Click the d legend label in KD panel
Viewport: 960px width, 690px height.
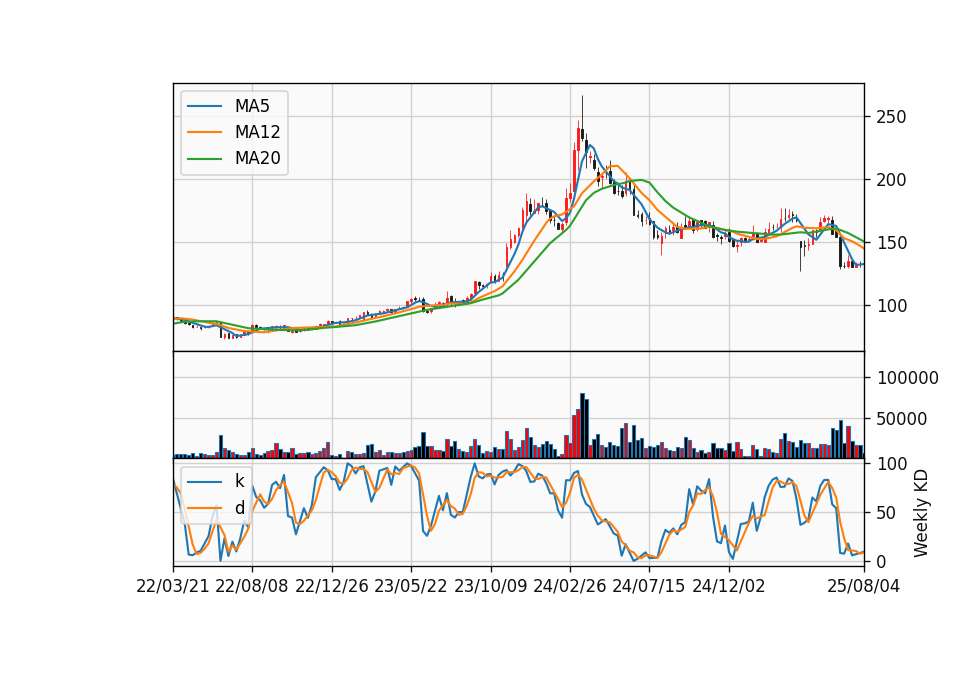[239, 508]
